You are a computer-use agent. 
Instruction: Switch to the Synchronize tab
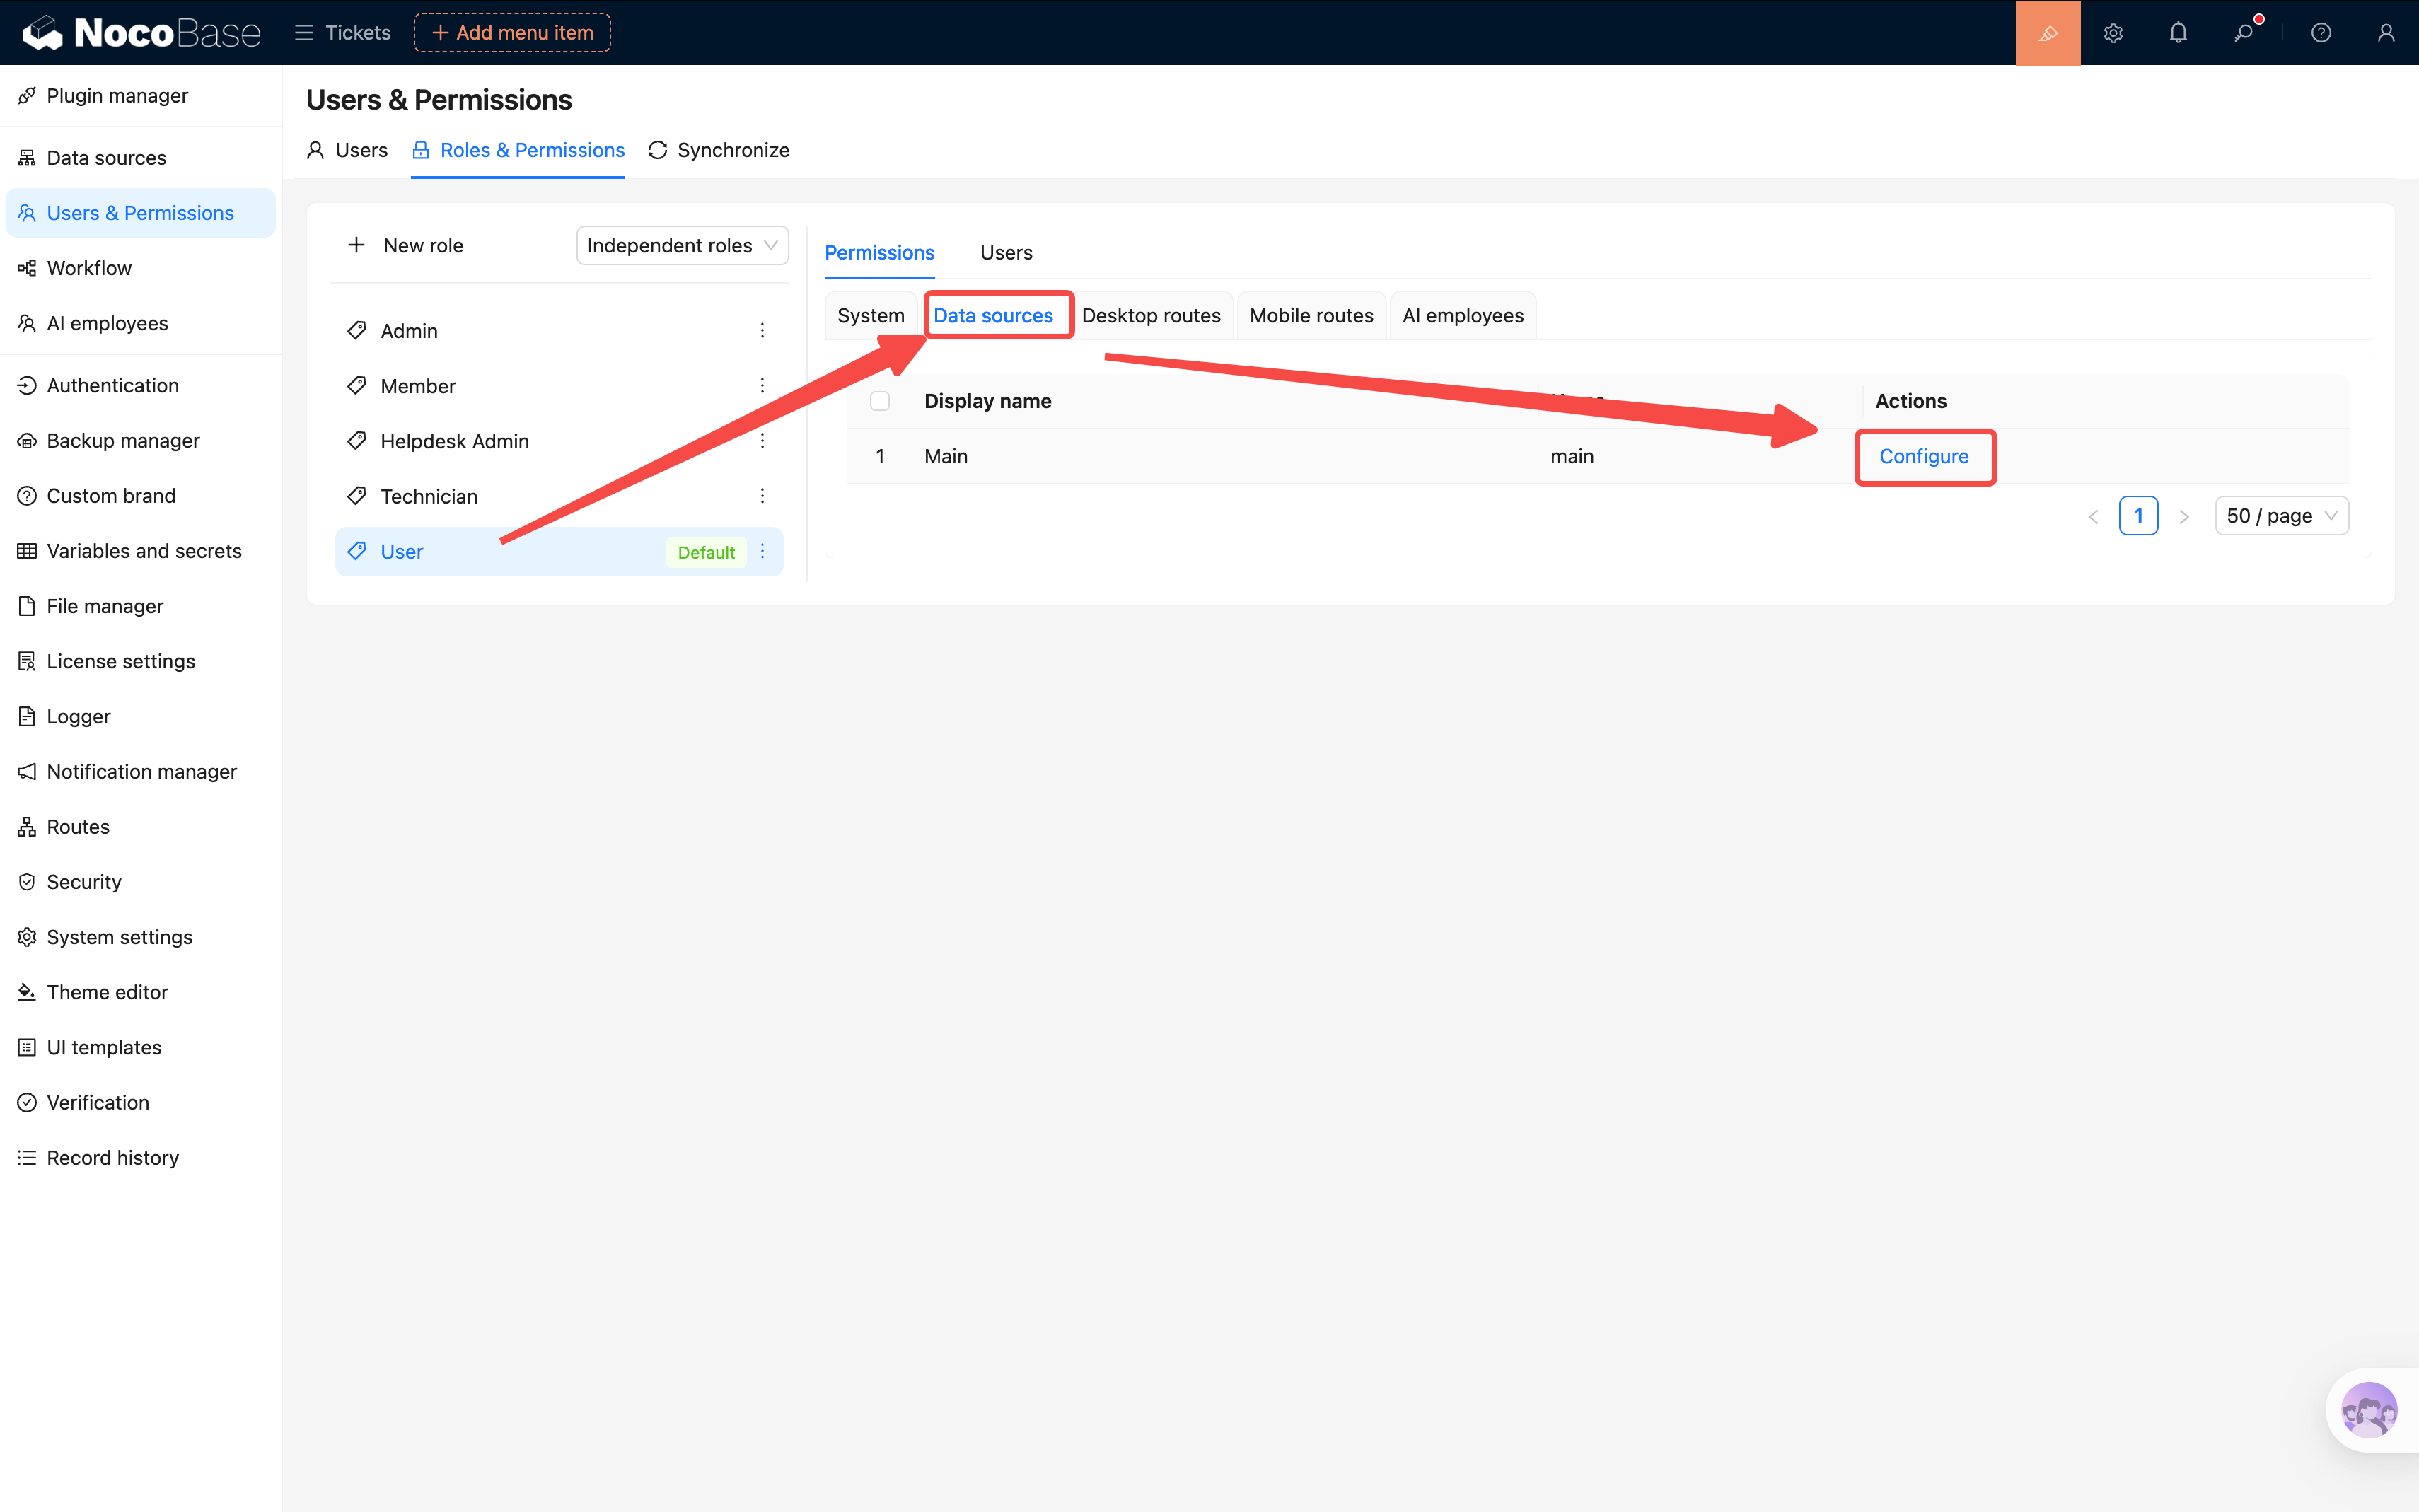point(719,150)
